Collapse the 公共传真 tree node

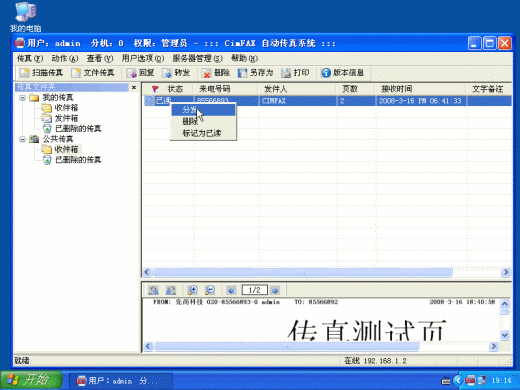click(22, 139)
